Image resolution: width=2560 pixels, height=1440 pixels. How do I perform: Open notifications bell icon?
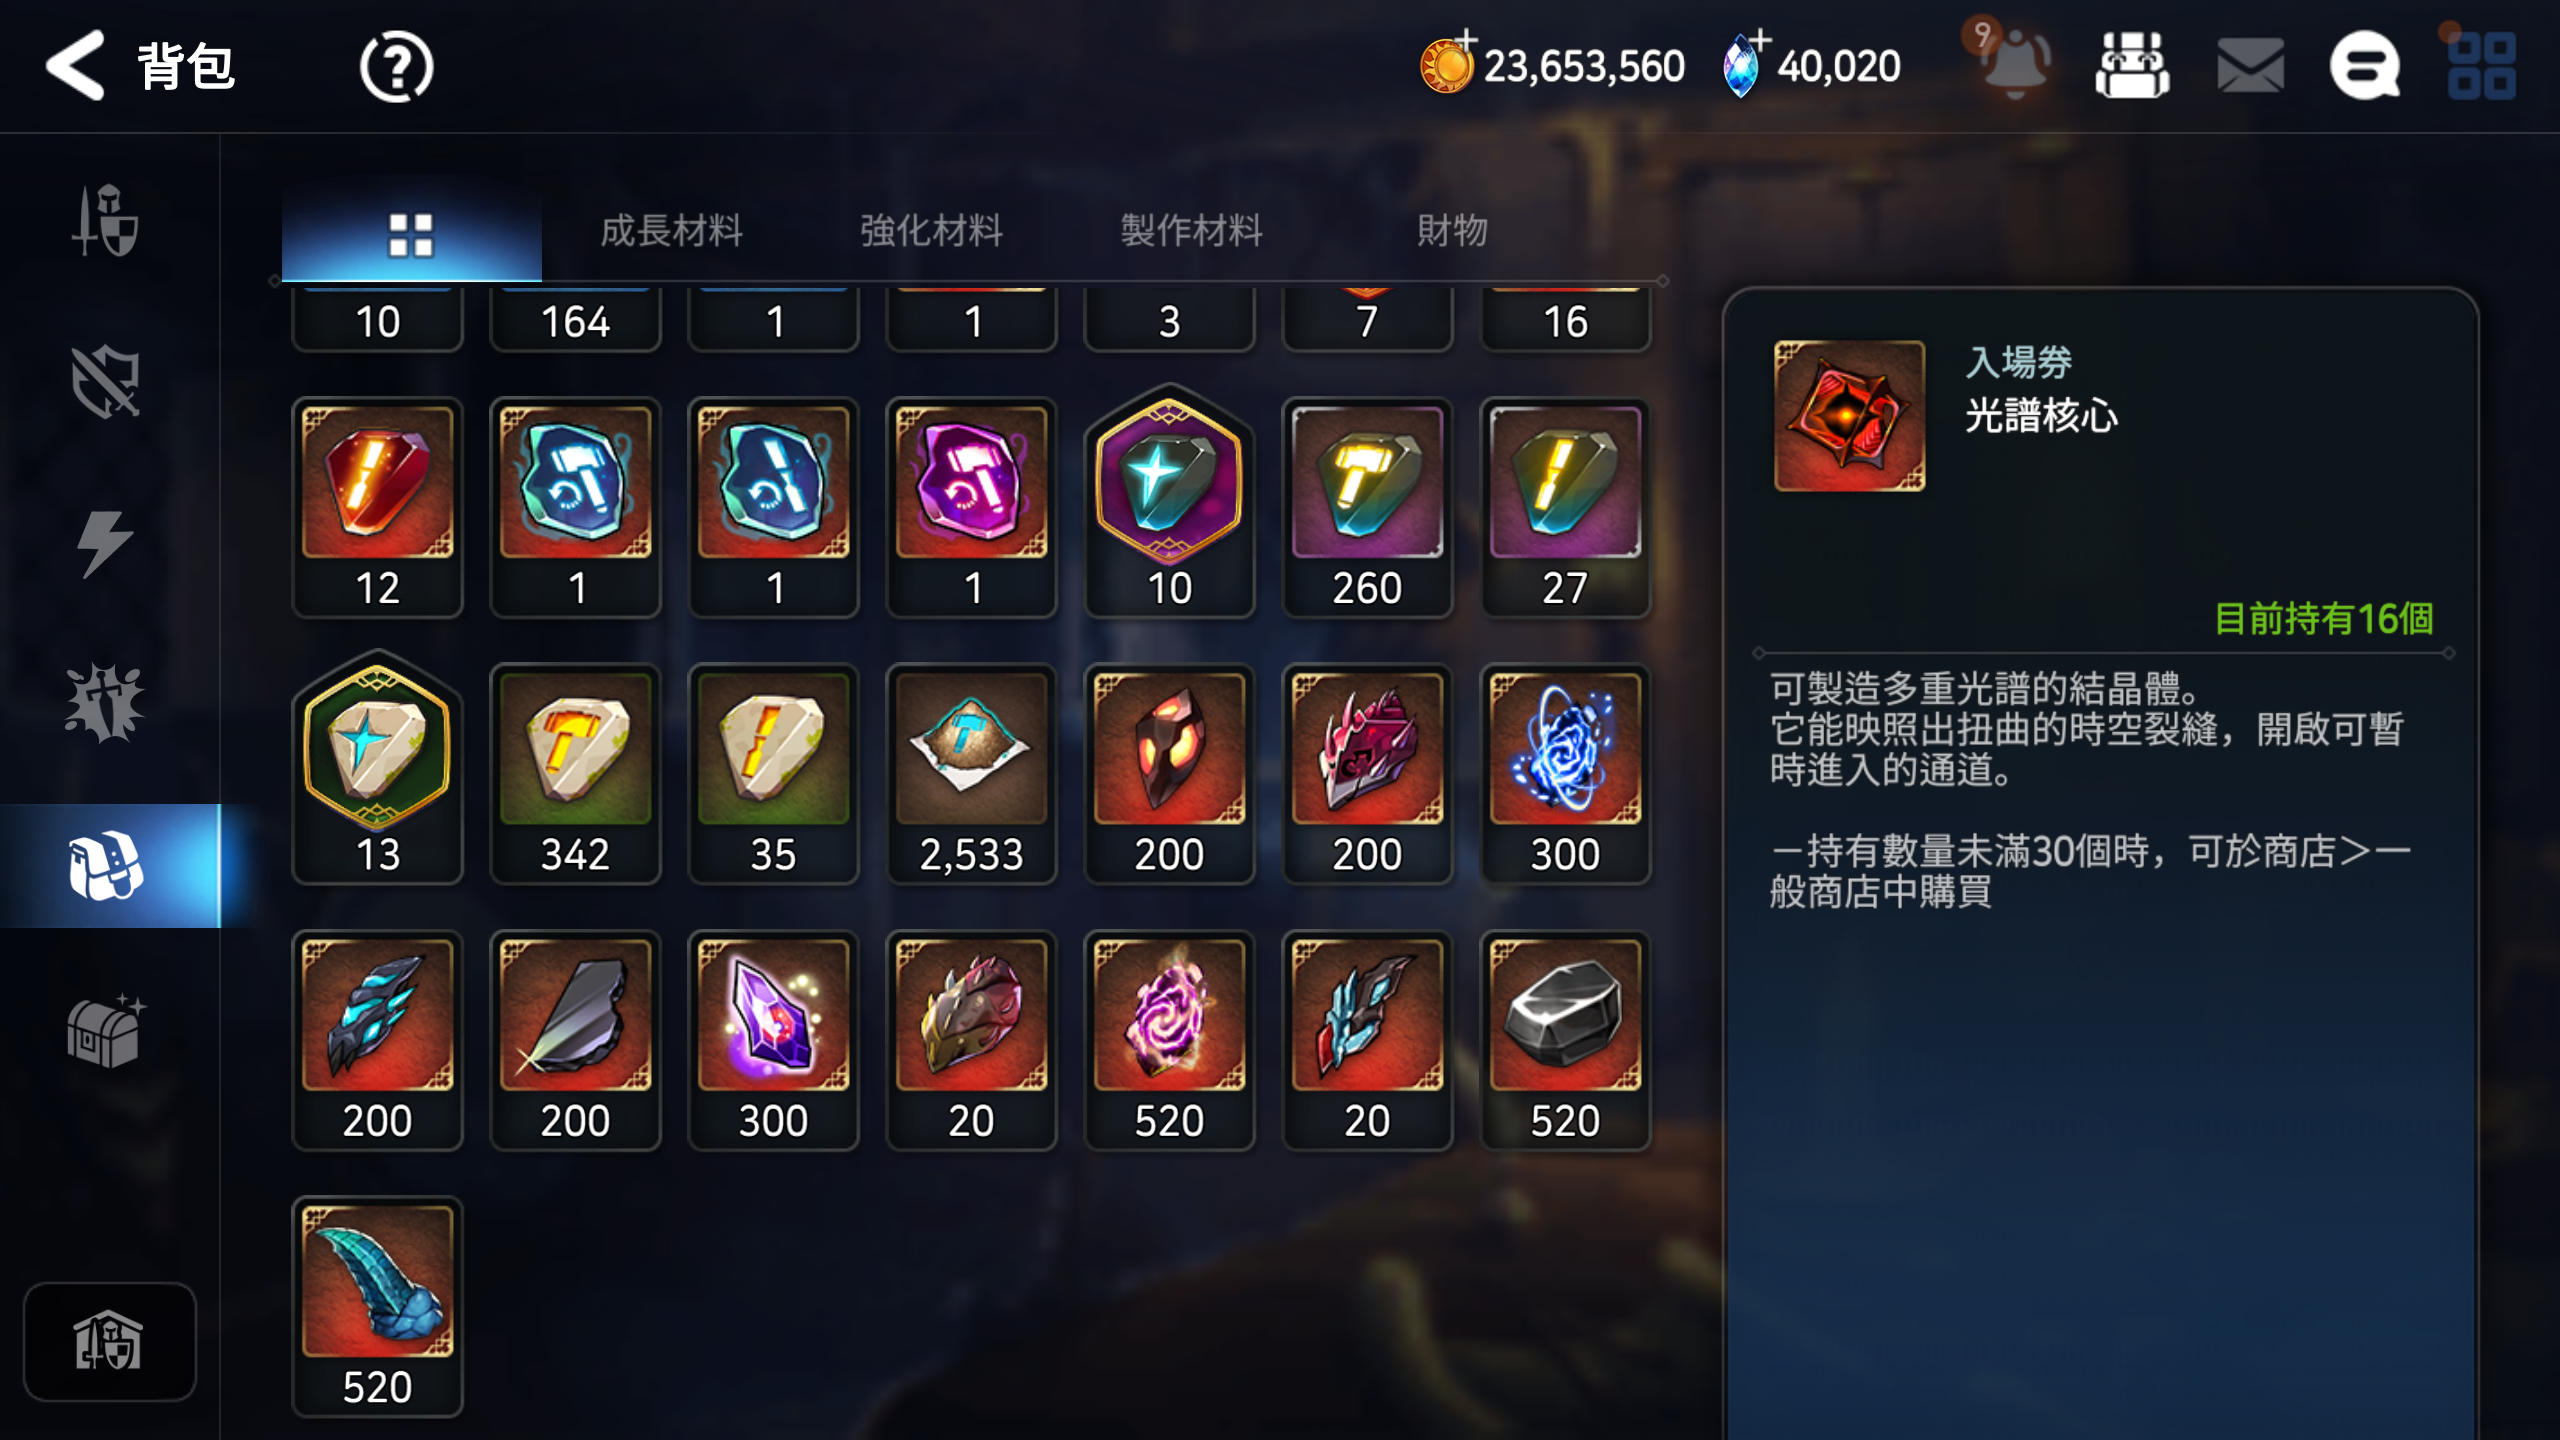(x=2015, y=62)
